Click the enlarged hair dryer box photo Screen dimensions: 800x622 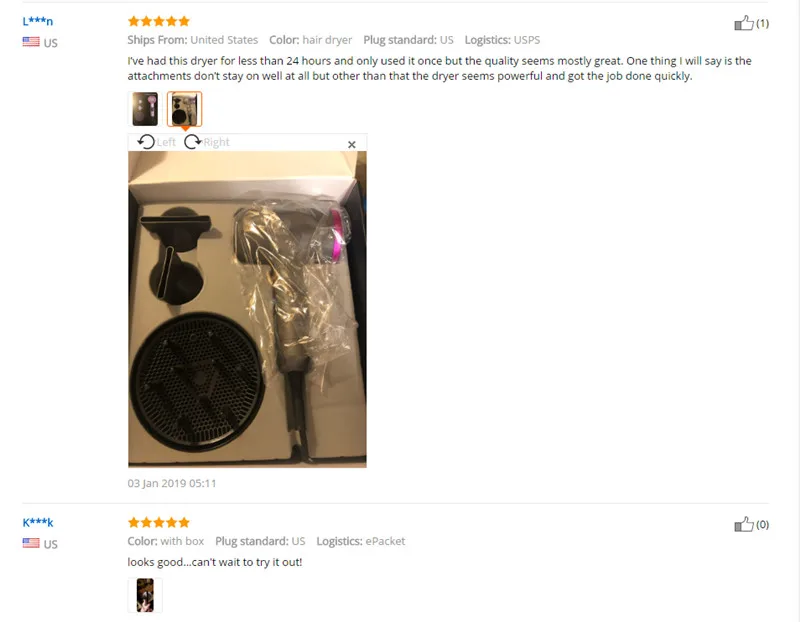coord(247,309)
